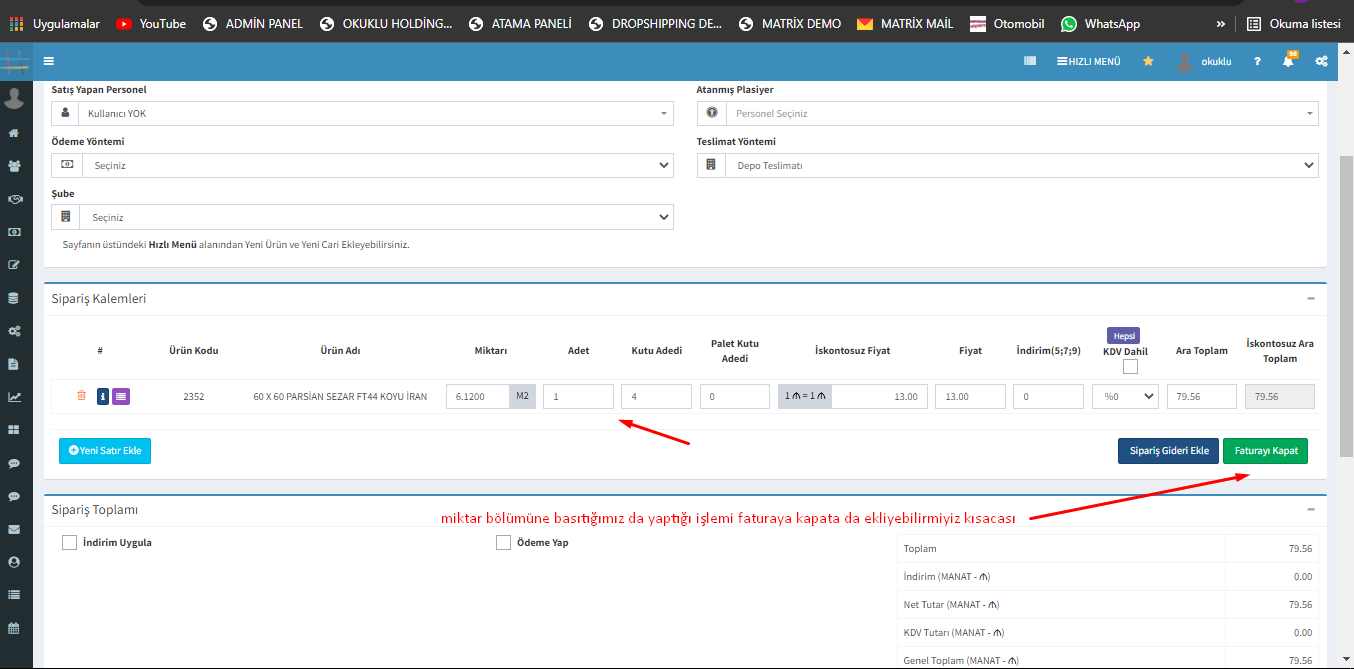Click the favorites star icon

1148,61
